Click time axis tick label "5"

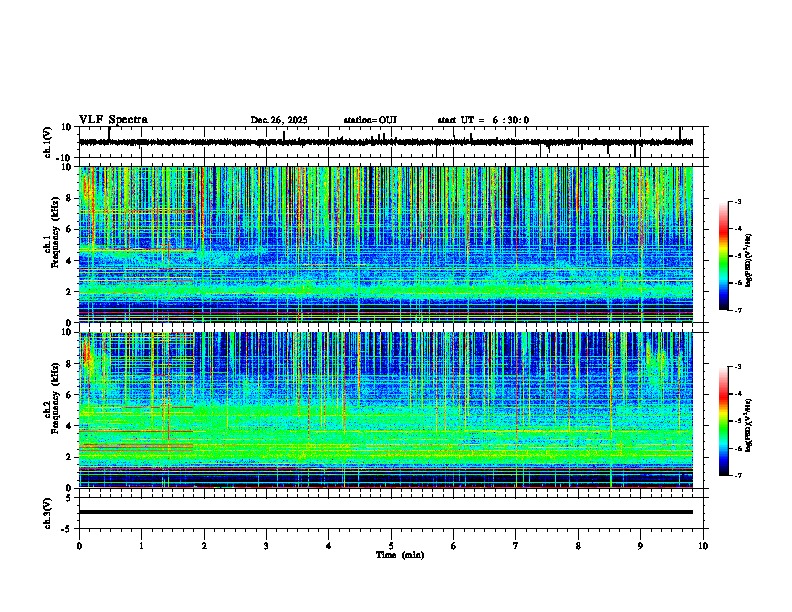(x=391, y=546)
